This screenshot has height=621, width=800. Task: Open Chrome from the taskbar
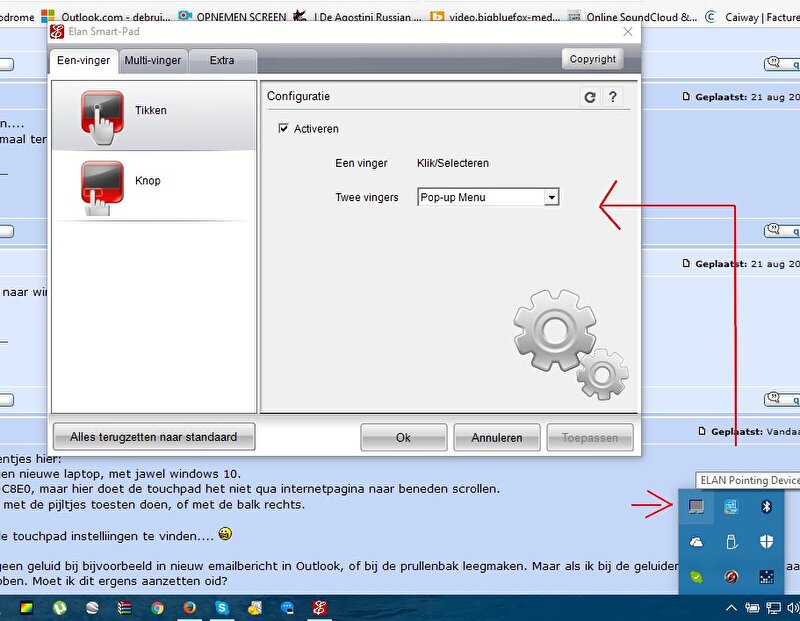pos(157,607)
